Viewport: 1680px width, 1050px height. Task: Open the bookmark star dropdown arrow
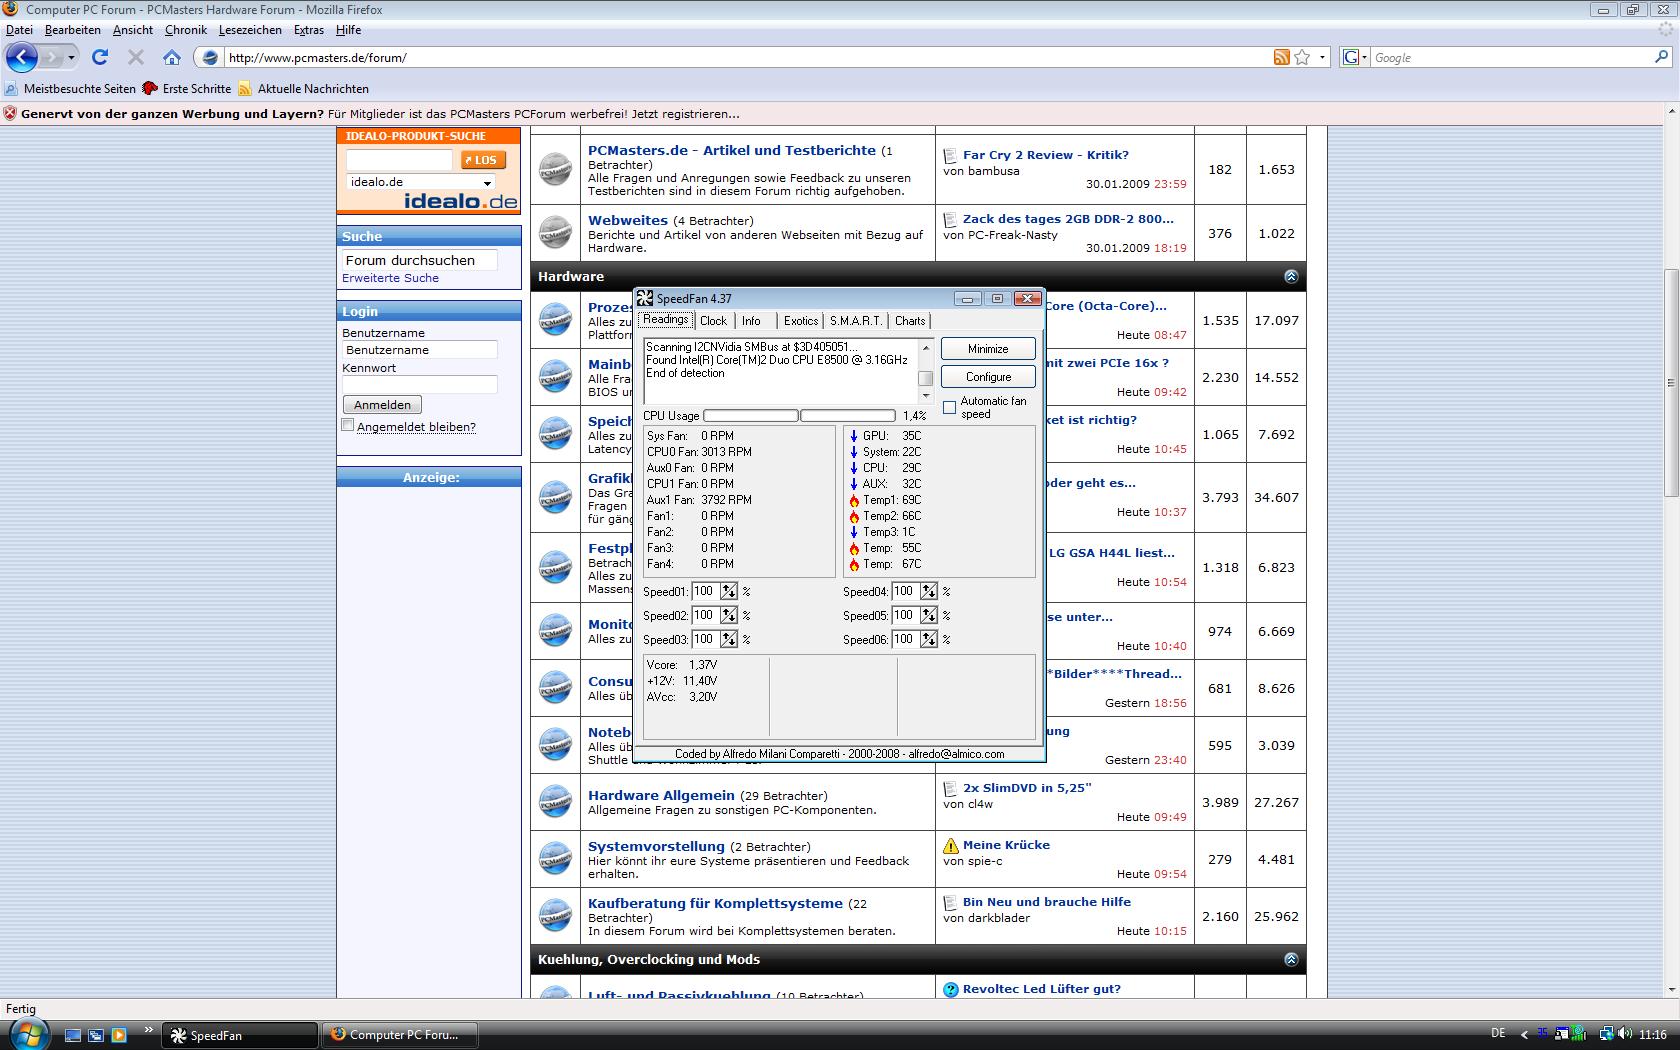point(1322,57)
